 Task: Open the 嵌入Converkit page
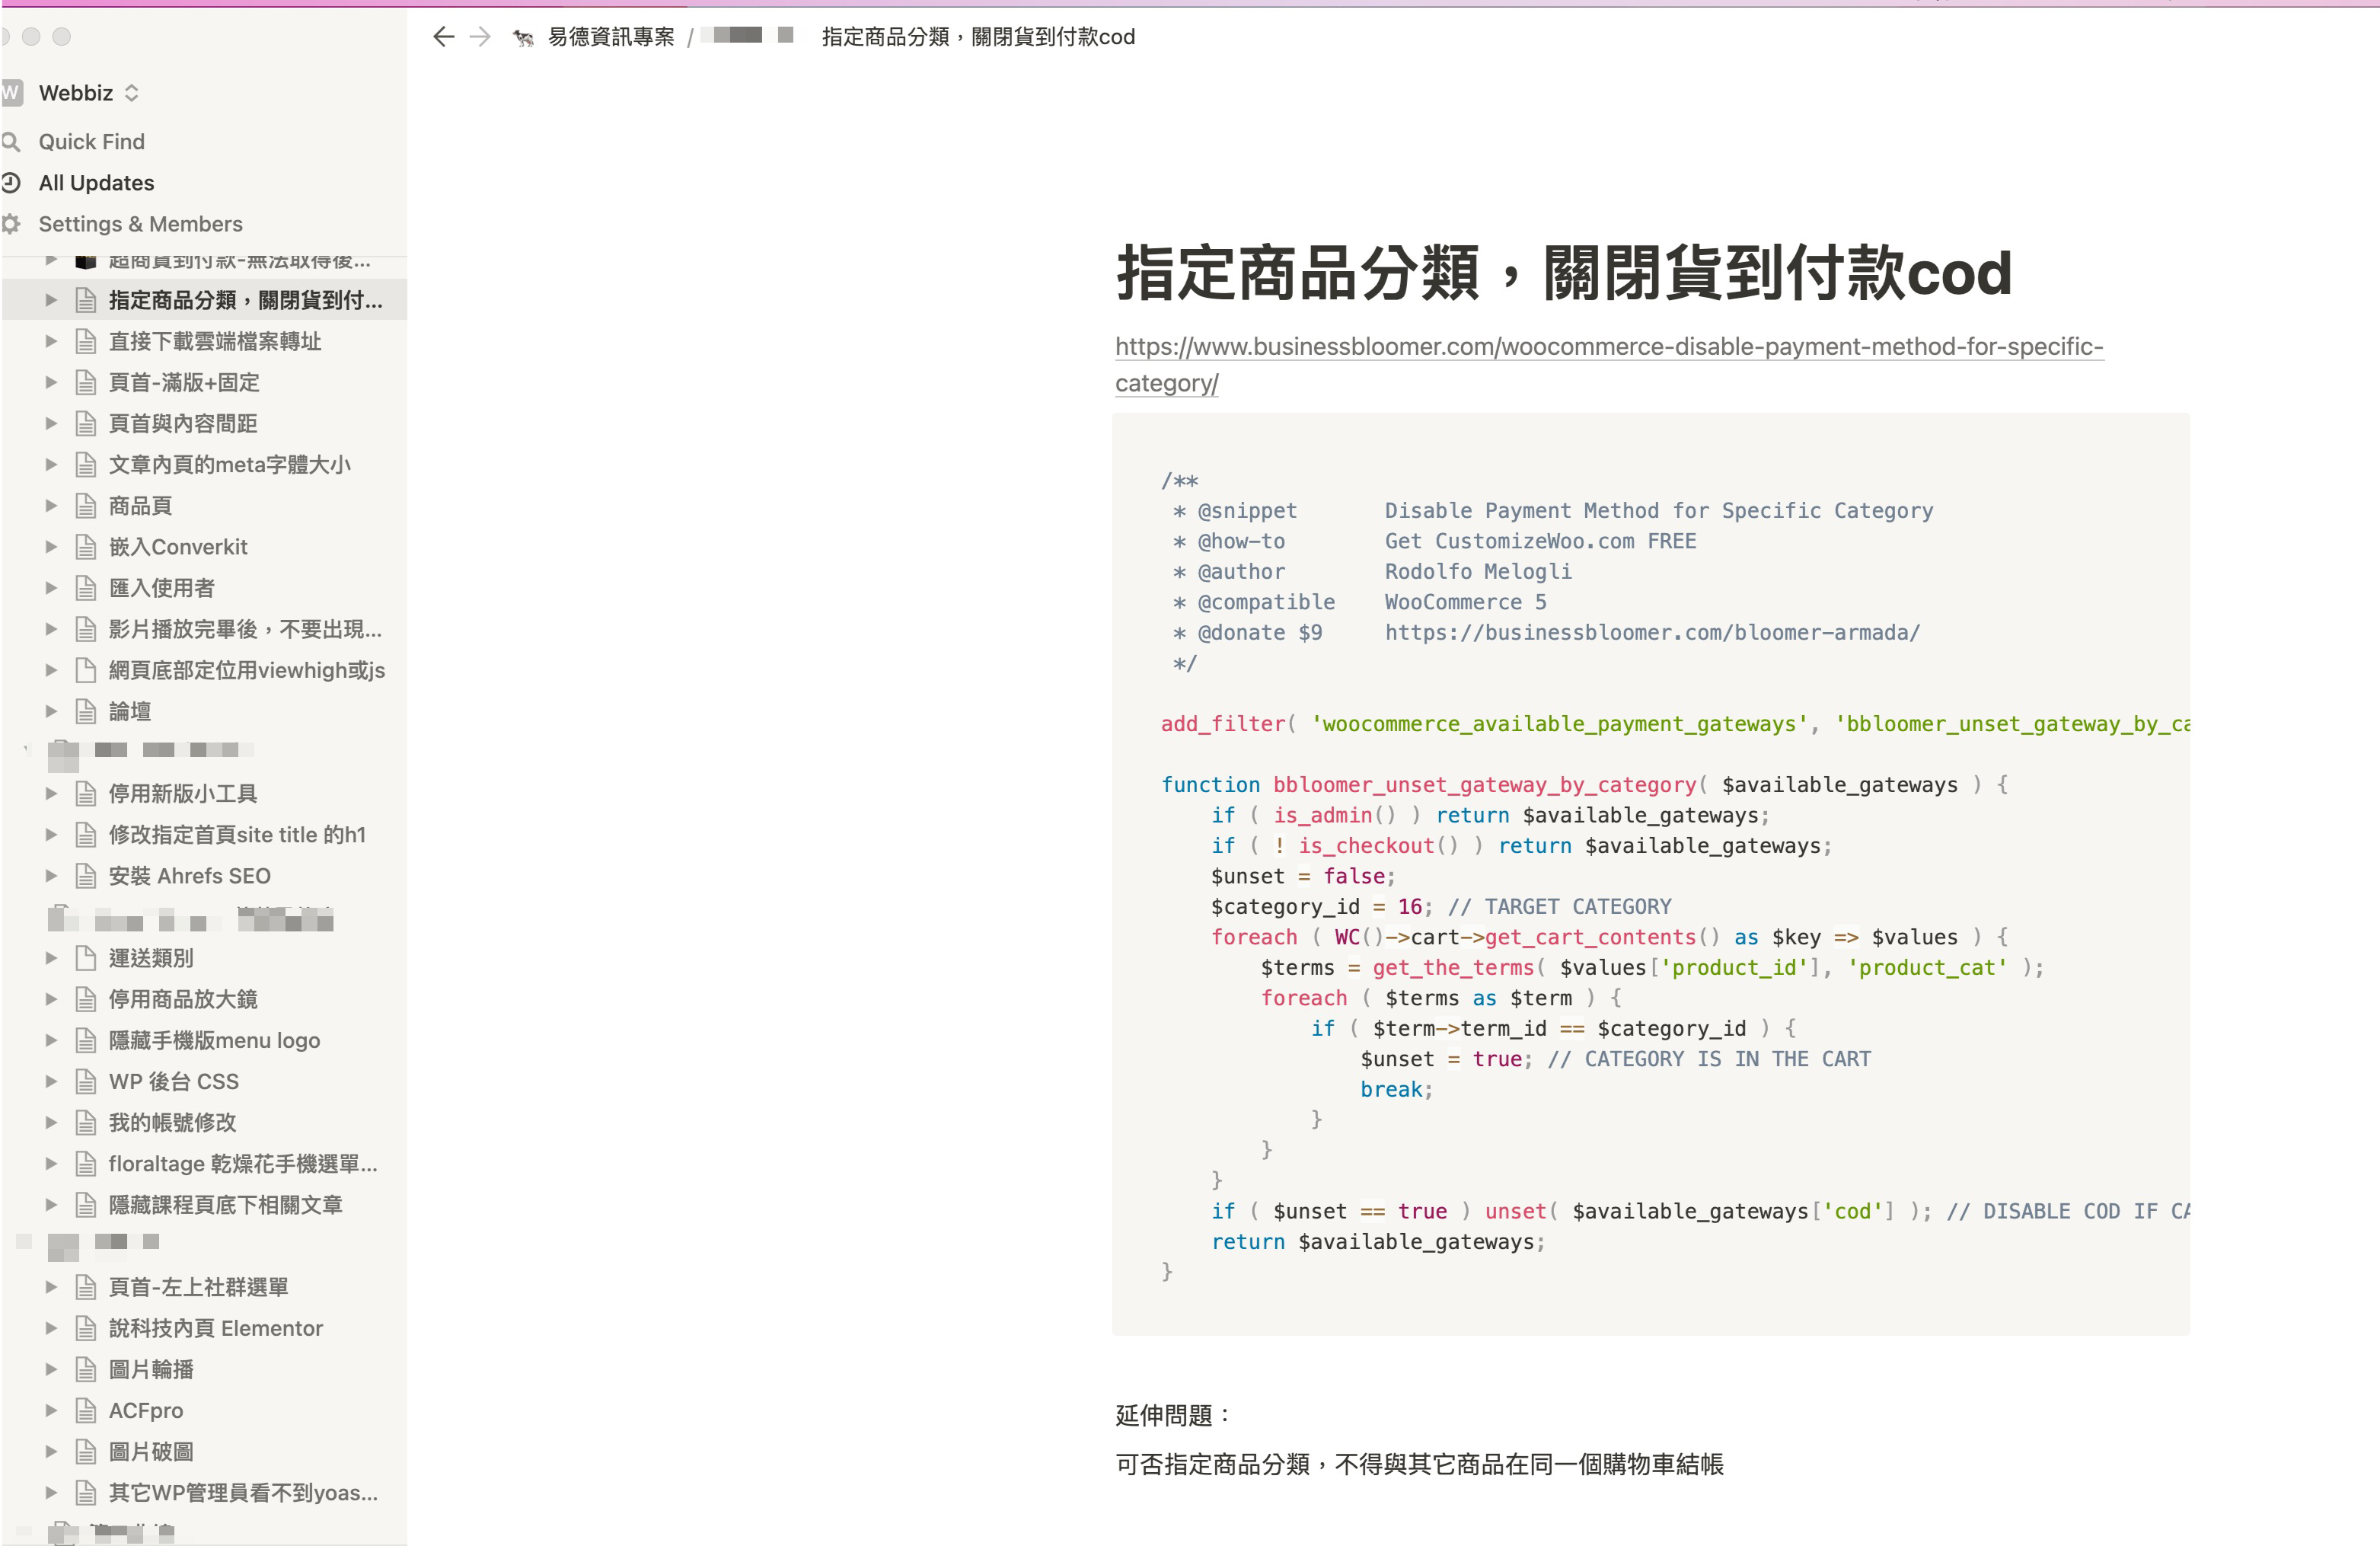(x=178, y=547)
